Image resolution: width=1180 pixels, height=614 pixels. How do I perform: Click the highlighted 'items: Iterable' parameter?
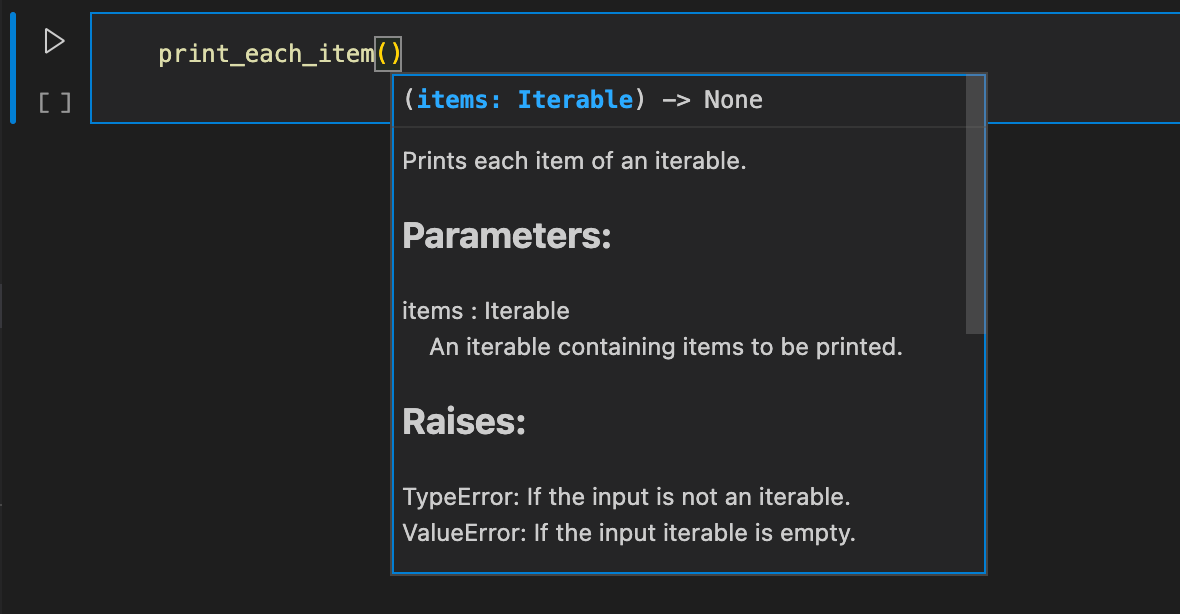[x=525, y=100]
